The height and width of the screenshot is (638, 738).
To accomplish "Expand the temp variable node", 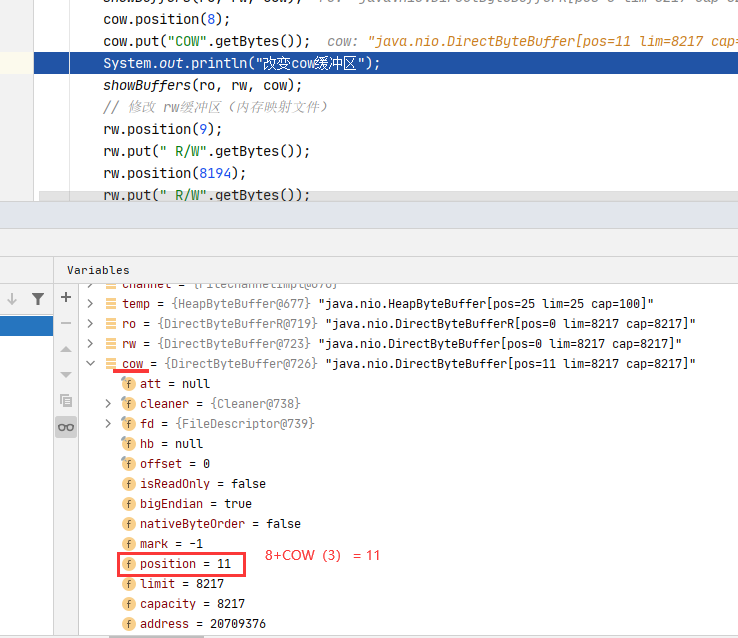I will point(90,304).
